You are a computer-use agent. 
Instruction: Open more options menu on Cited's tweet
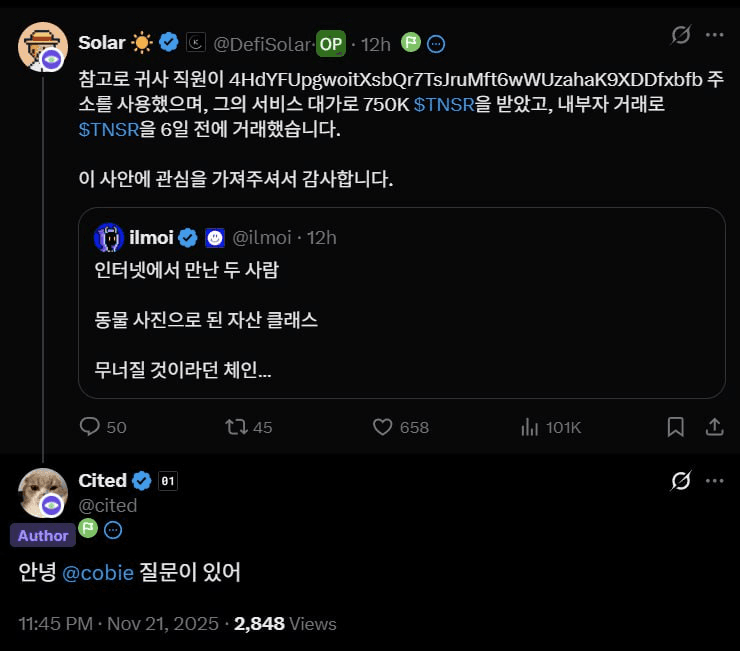pos(714,481)
